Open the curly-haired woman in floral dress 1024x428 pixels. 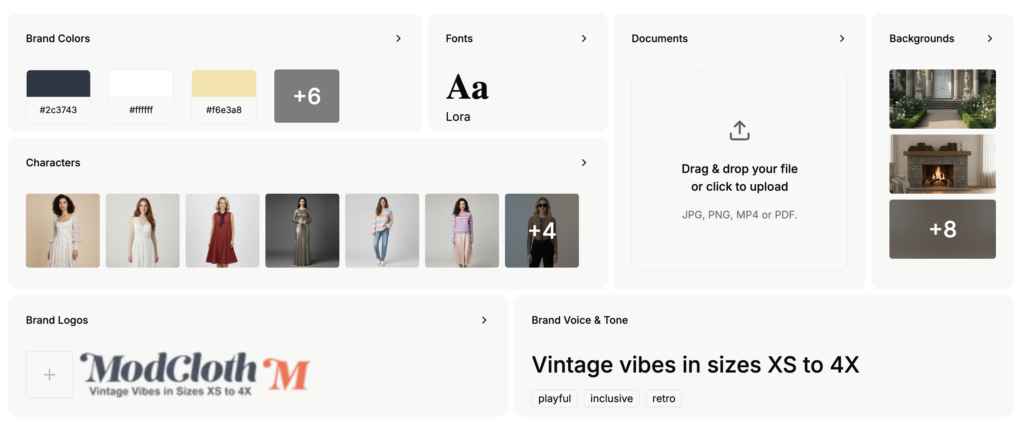(x=63, y=231)
